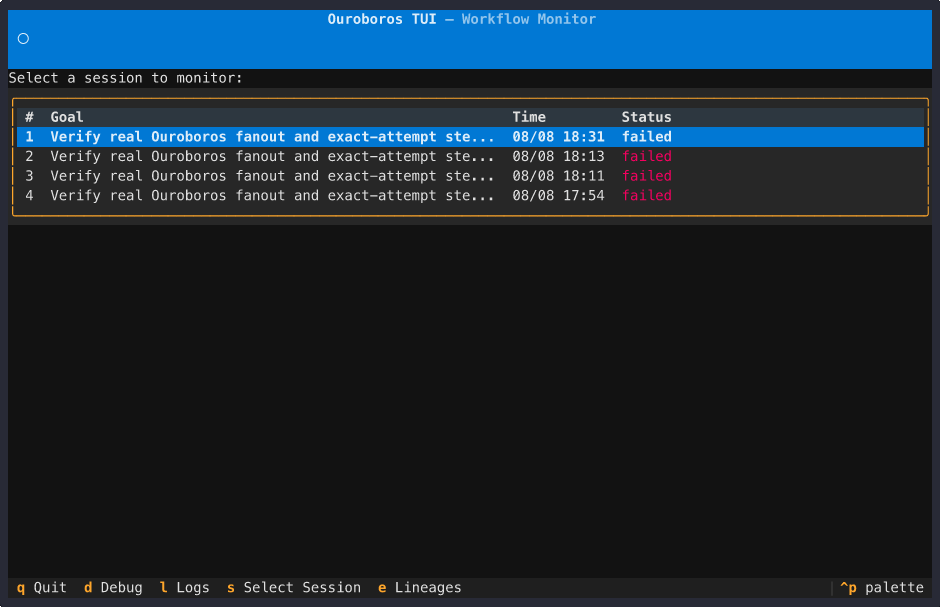Open the ^p command palette
Screen dimensions: 940x607
(x=882, y=587)
